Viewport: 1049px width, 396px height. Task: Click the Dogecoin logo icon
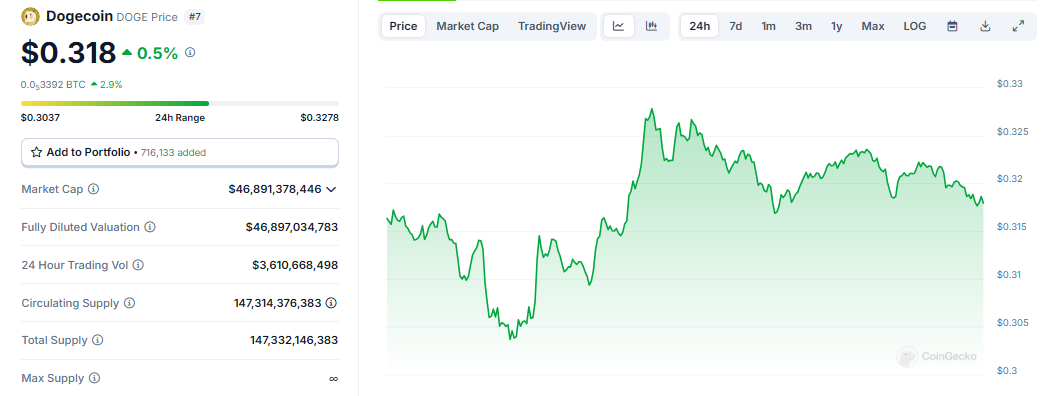click(x=31, y=16)
